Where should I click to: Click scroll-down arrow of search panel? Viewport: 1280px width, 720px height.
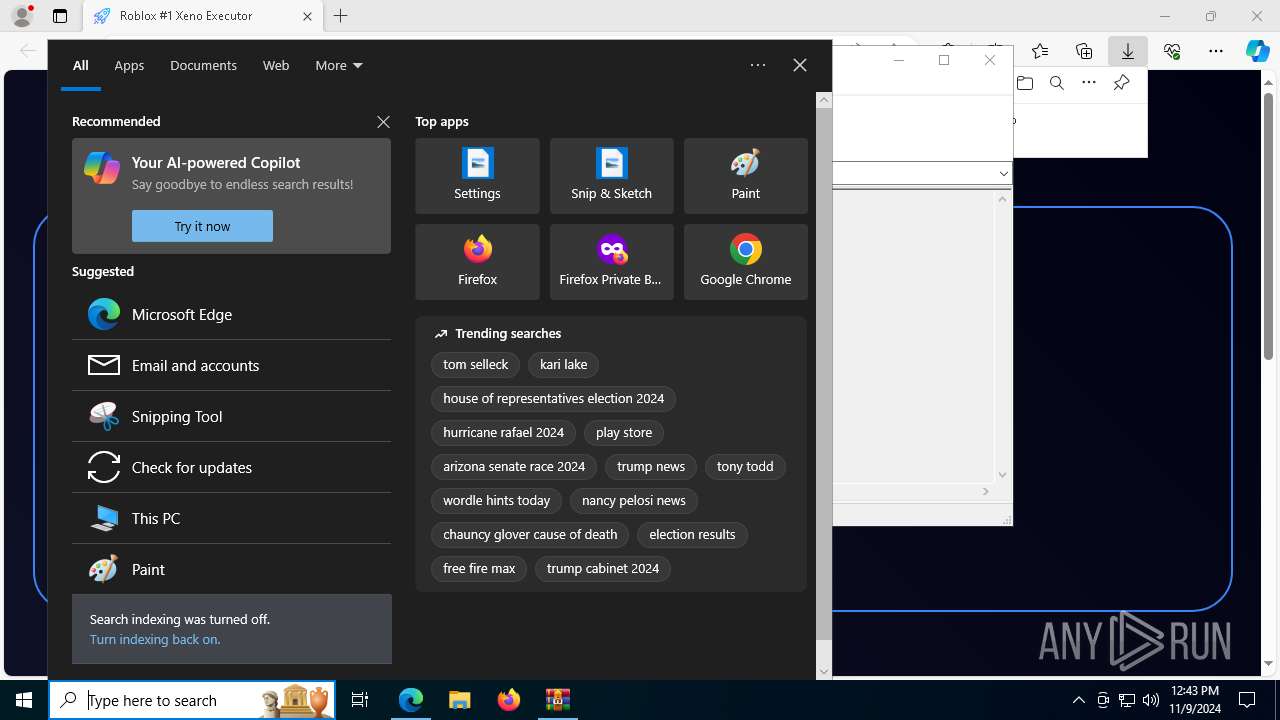[824, 671]
